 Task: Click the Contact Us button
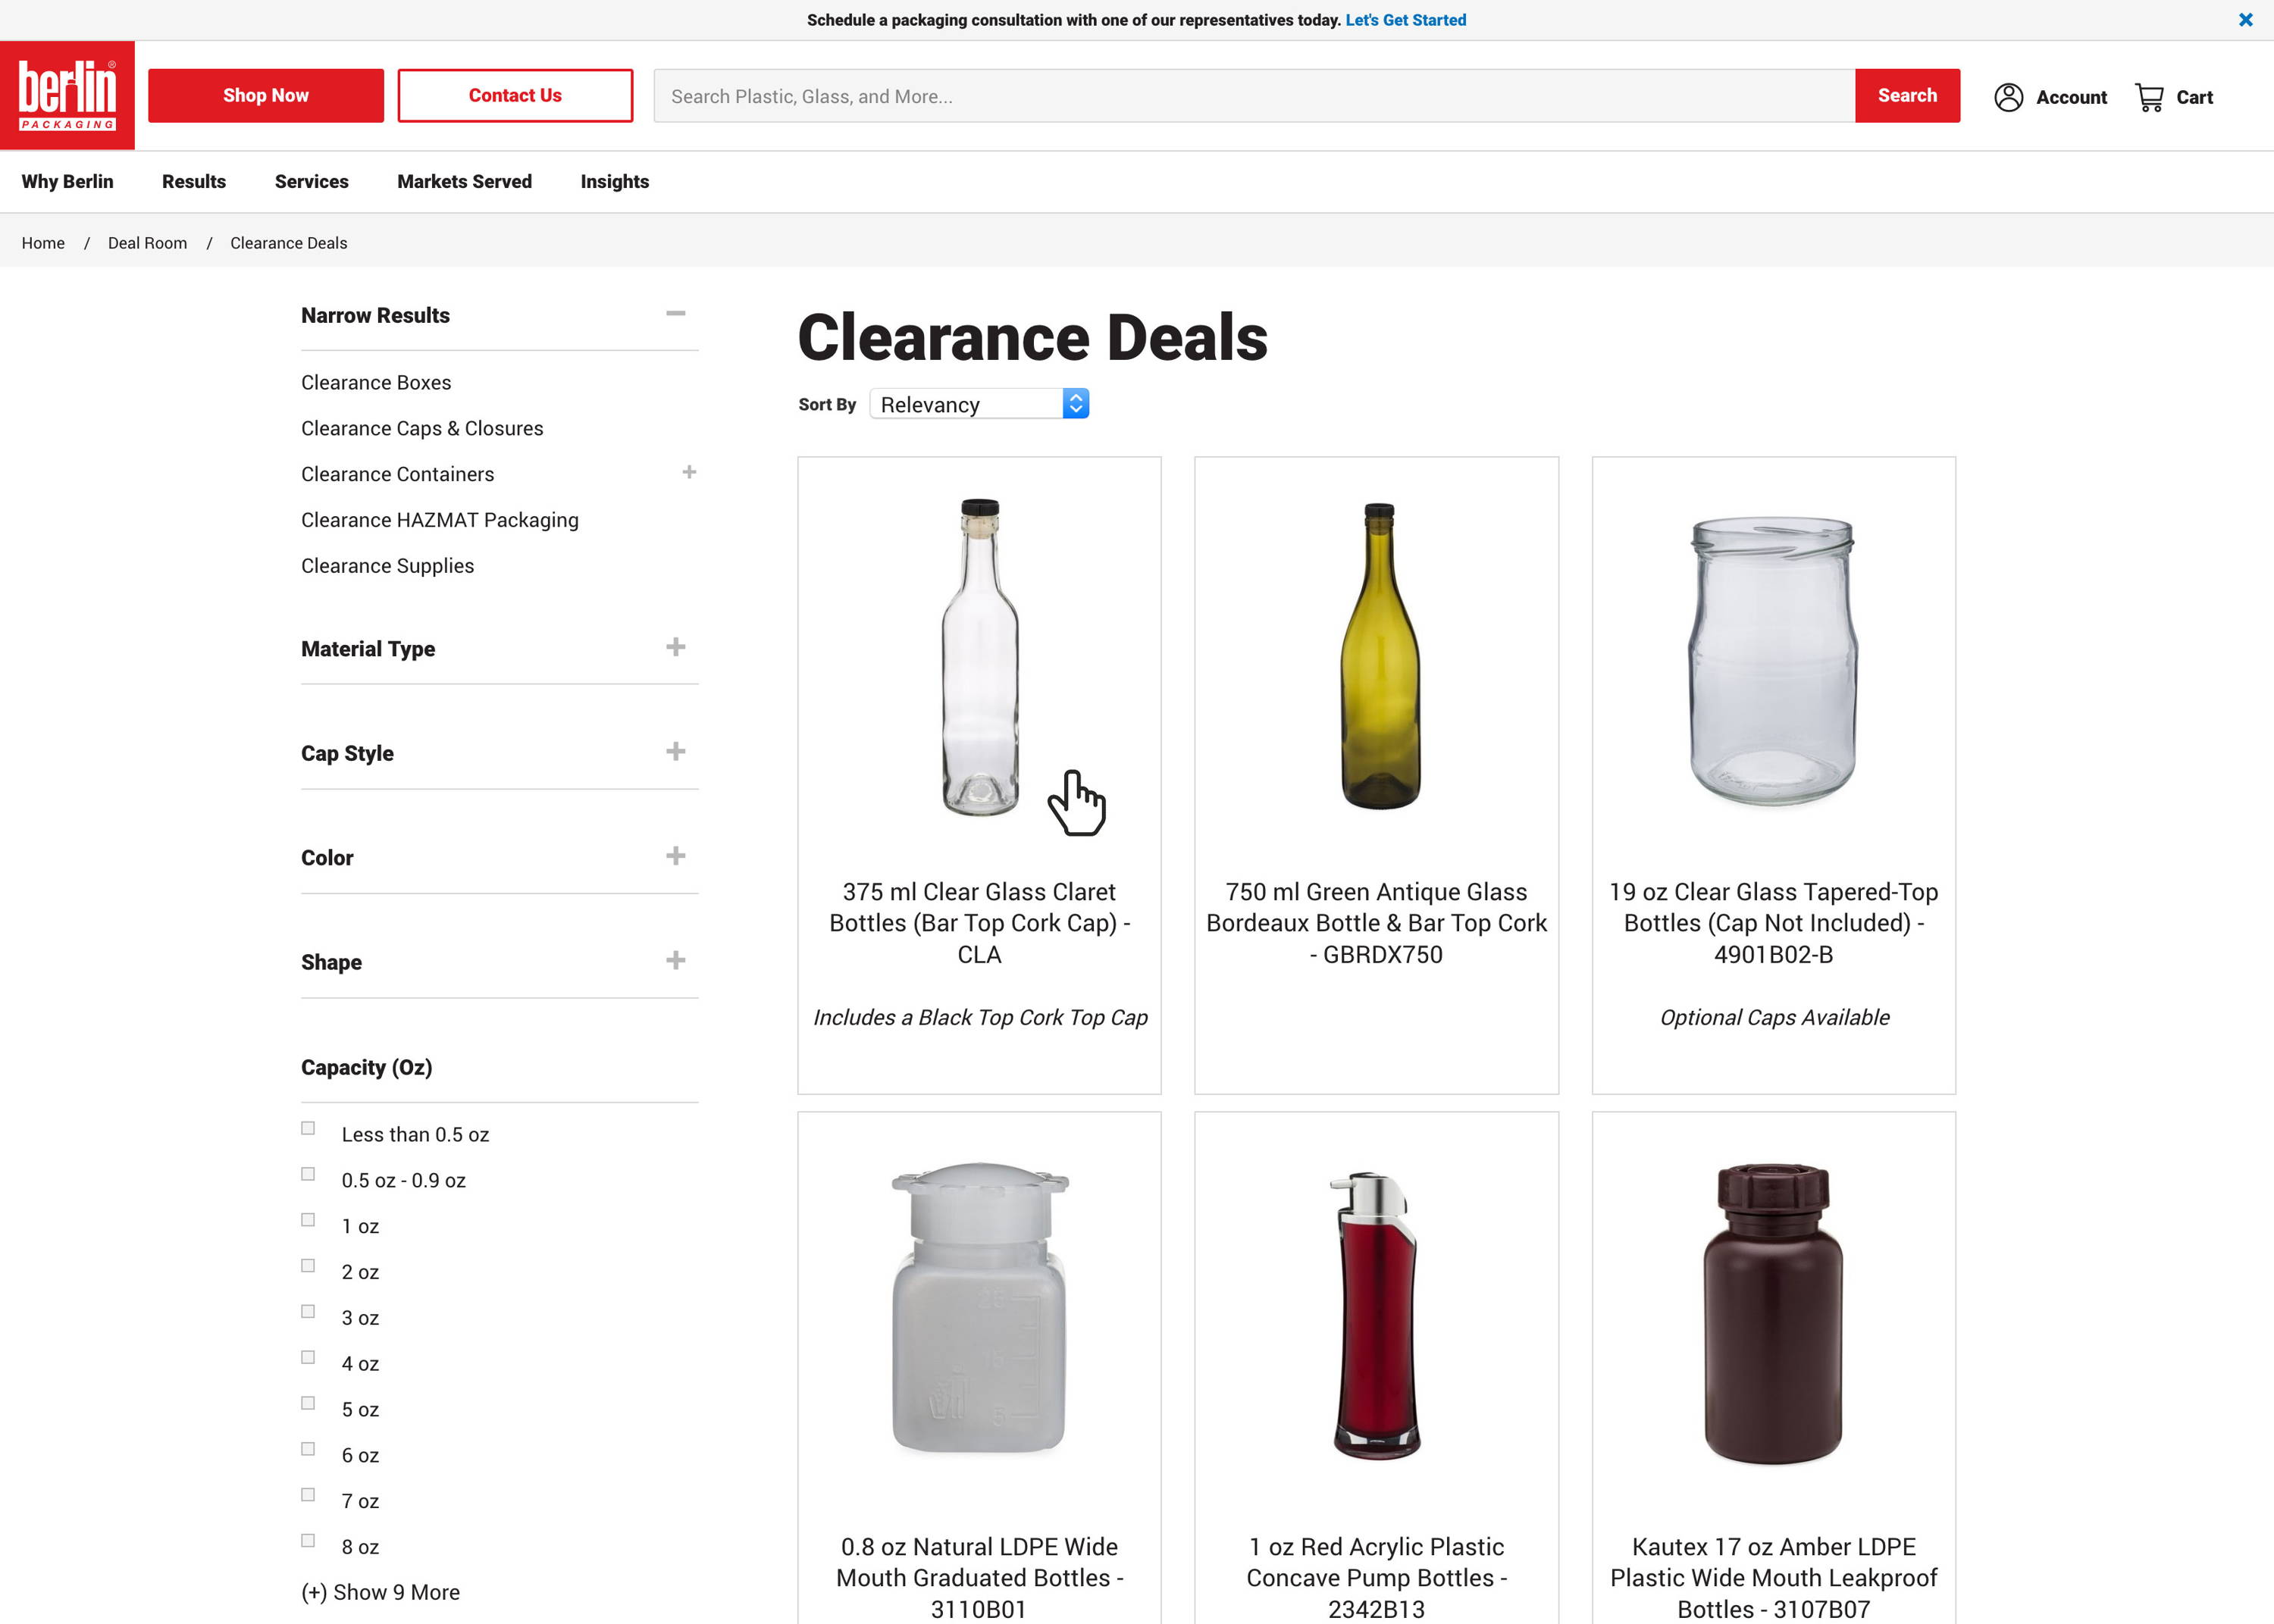515,96
